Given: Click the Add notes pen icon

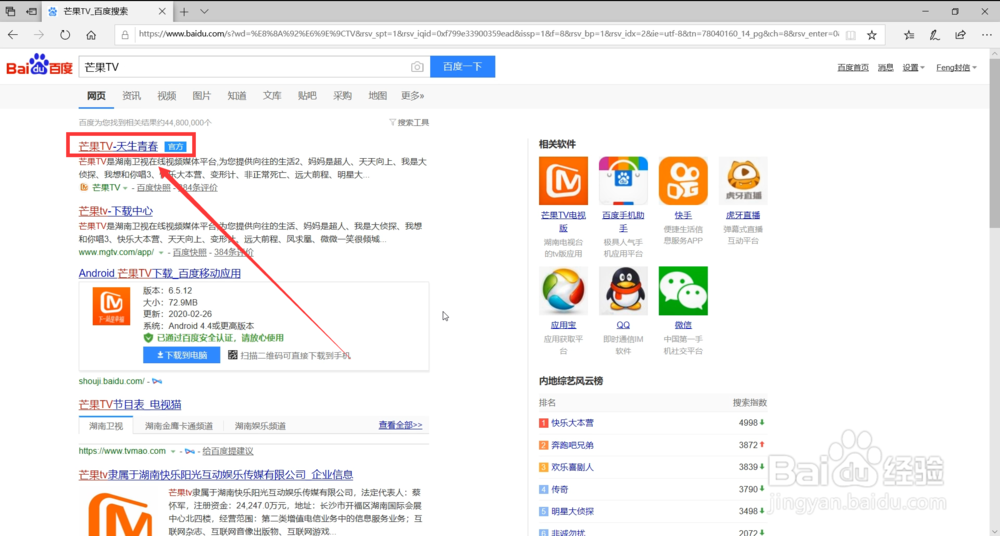Looking at the screenshot, I should 934,35.
